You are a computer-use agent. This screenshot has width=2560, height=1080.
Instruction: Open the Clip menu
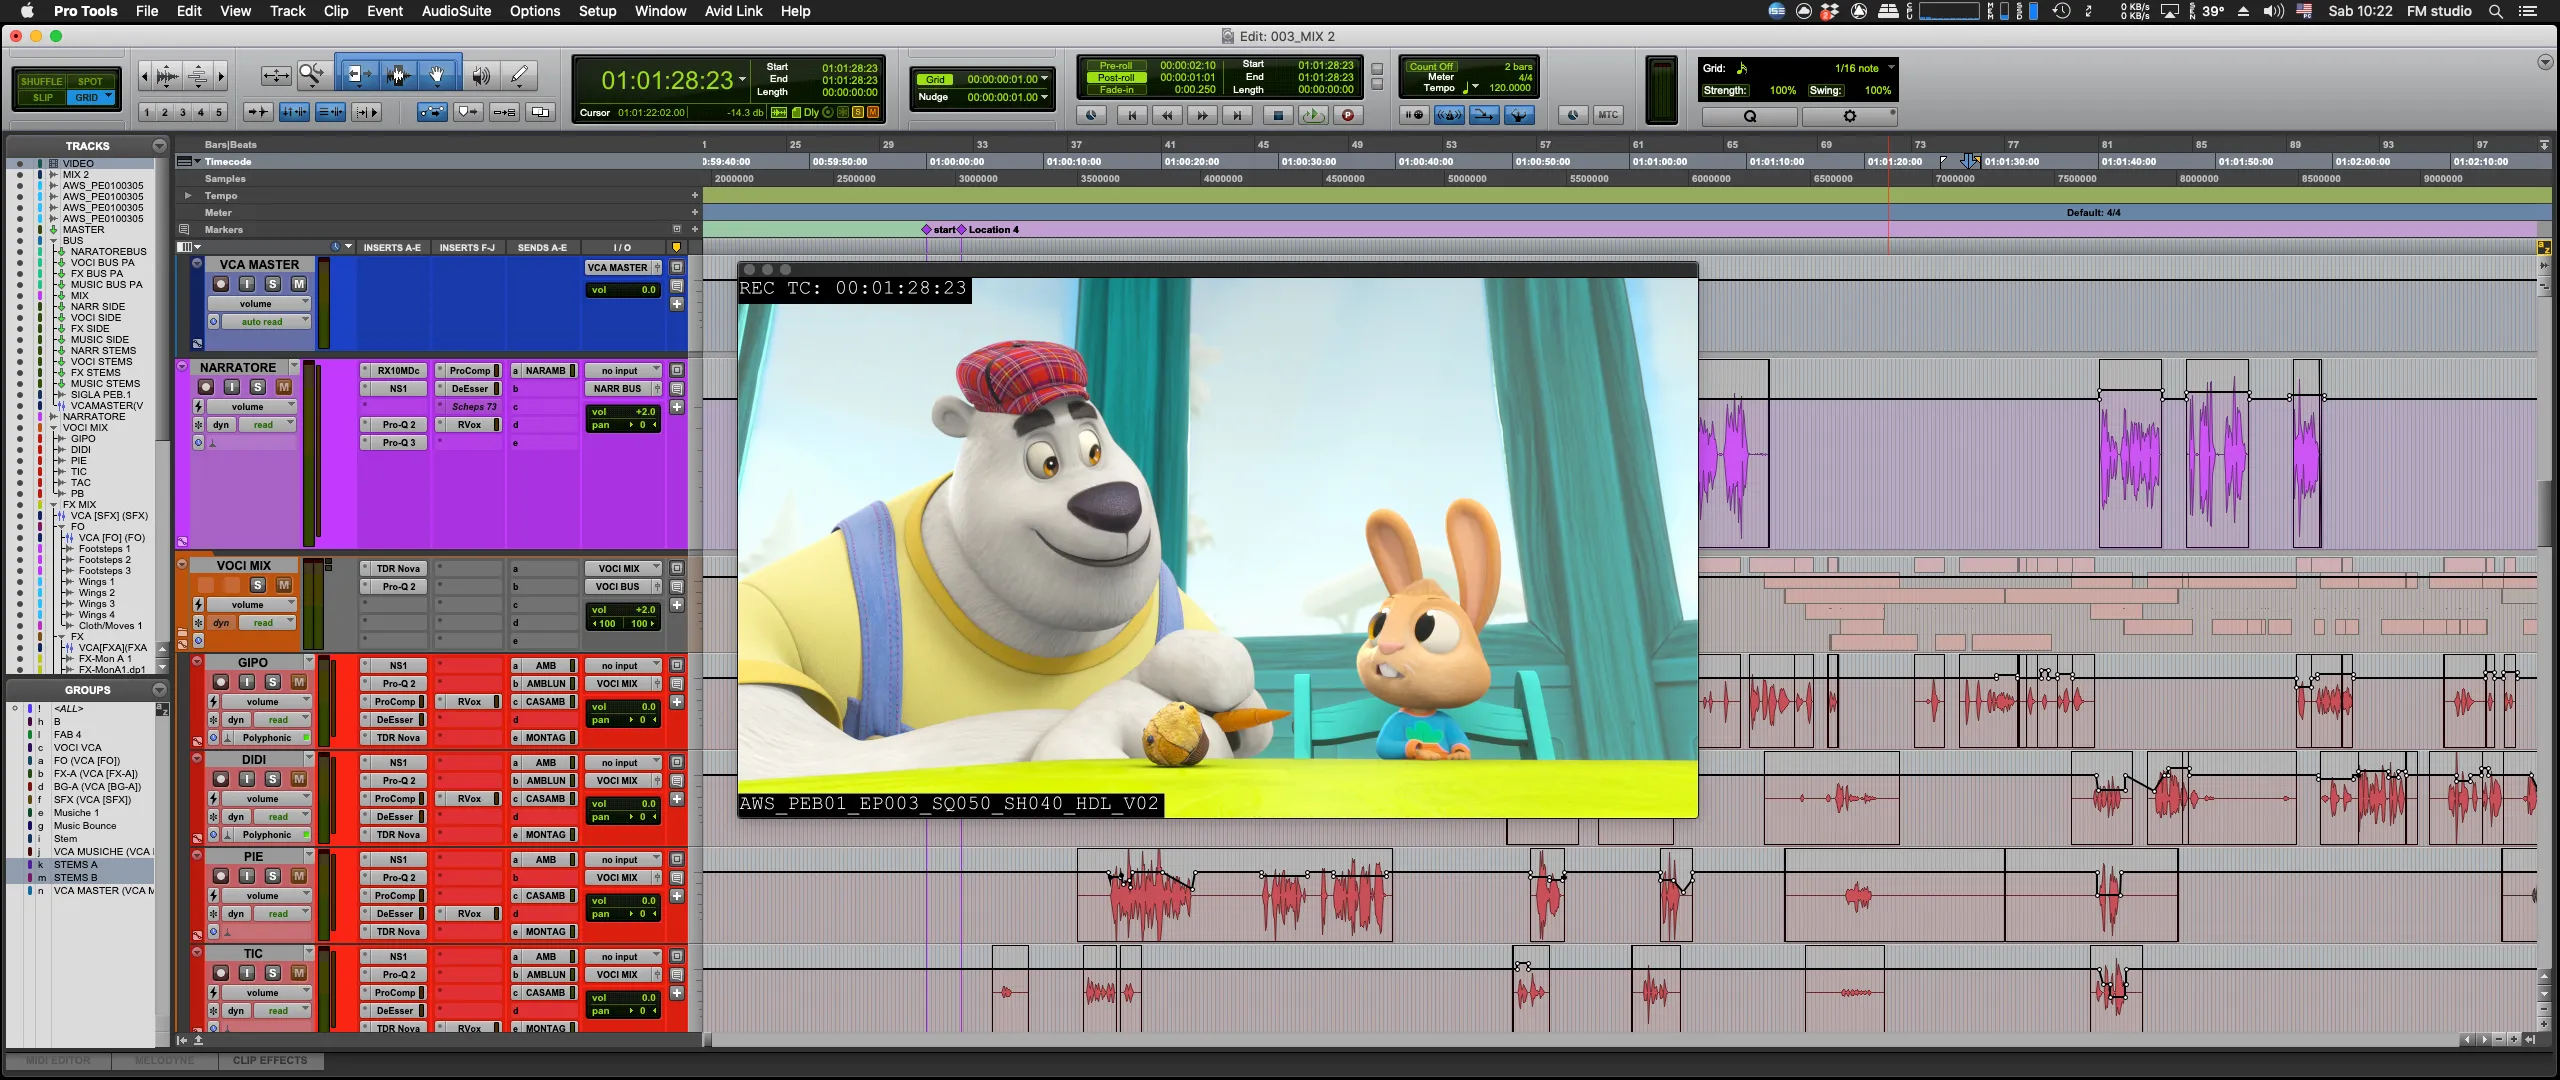(x=336, y=11)
